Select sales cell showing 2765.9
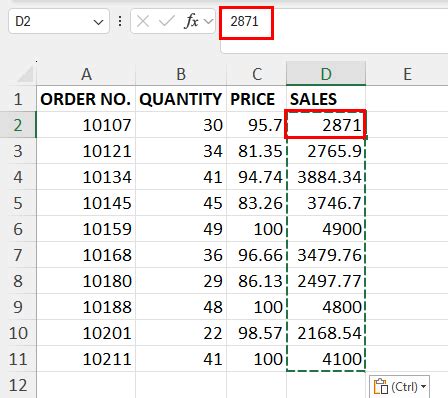This screenshot has width=448, height=398. (x=326, y=151)
